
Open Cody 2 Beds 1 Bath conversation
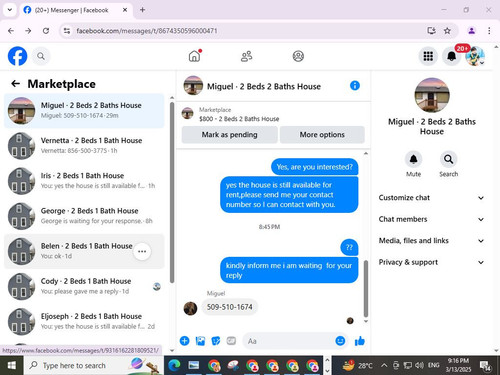tap(84, 286)
